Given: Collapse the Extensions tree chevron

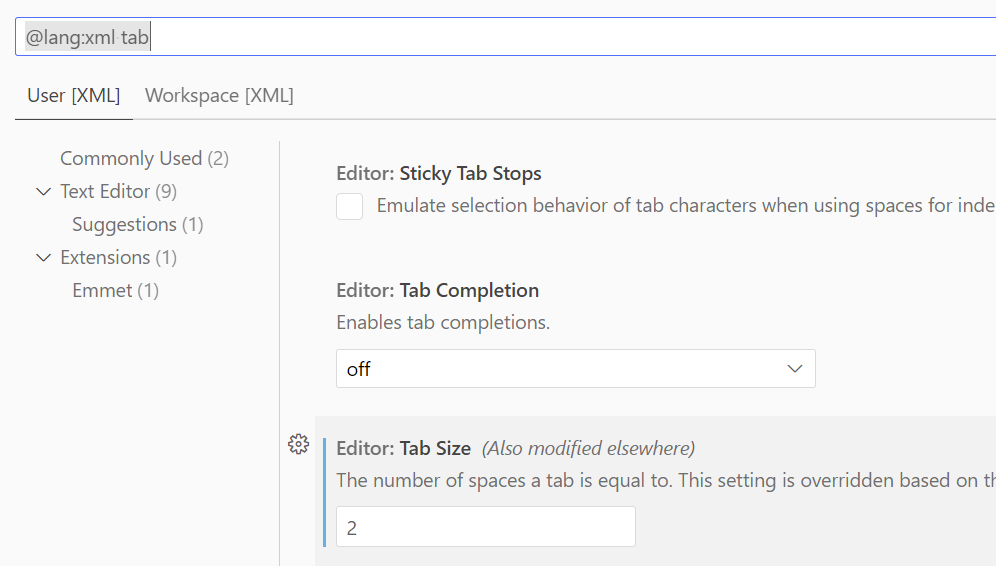Looking at the screenshot, I should click(x=43, y=257).
